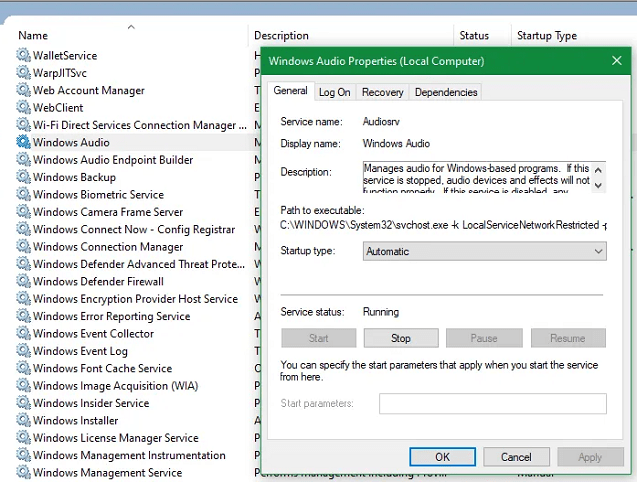Click the Windows Installer gear icon
This screenshot has height=482, width=637.
point(23,420)
